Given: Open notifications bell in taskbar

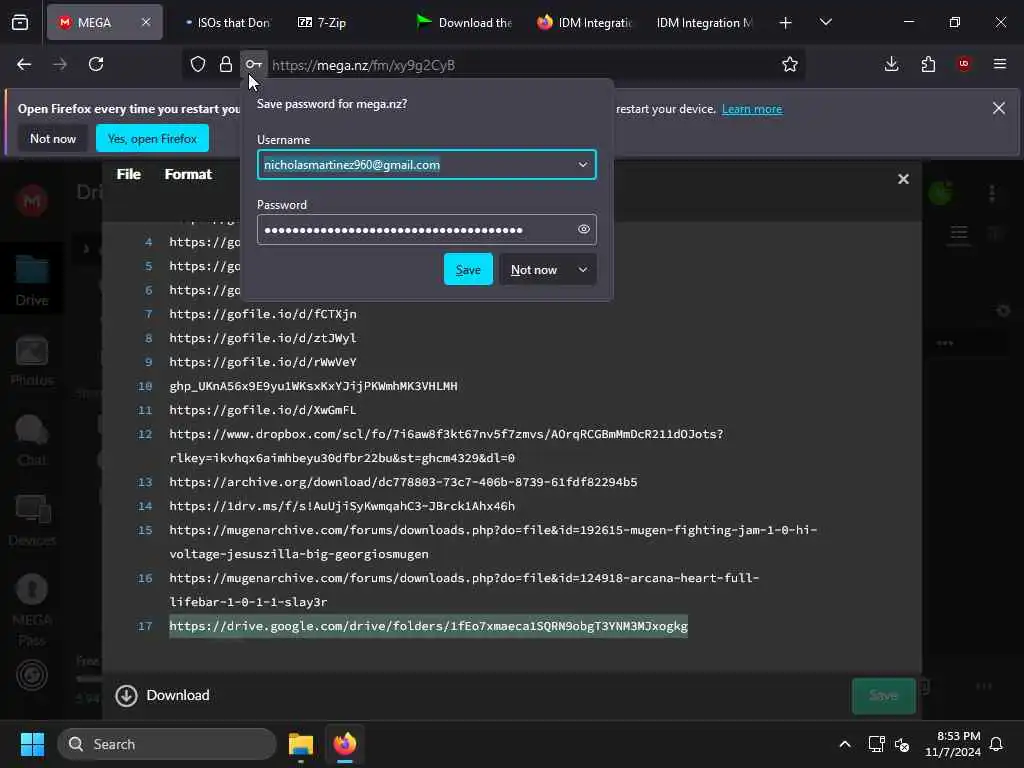Looking at the screenshot, I should 996,744.
